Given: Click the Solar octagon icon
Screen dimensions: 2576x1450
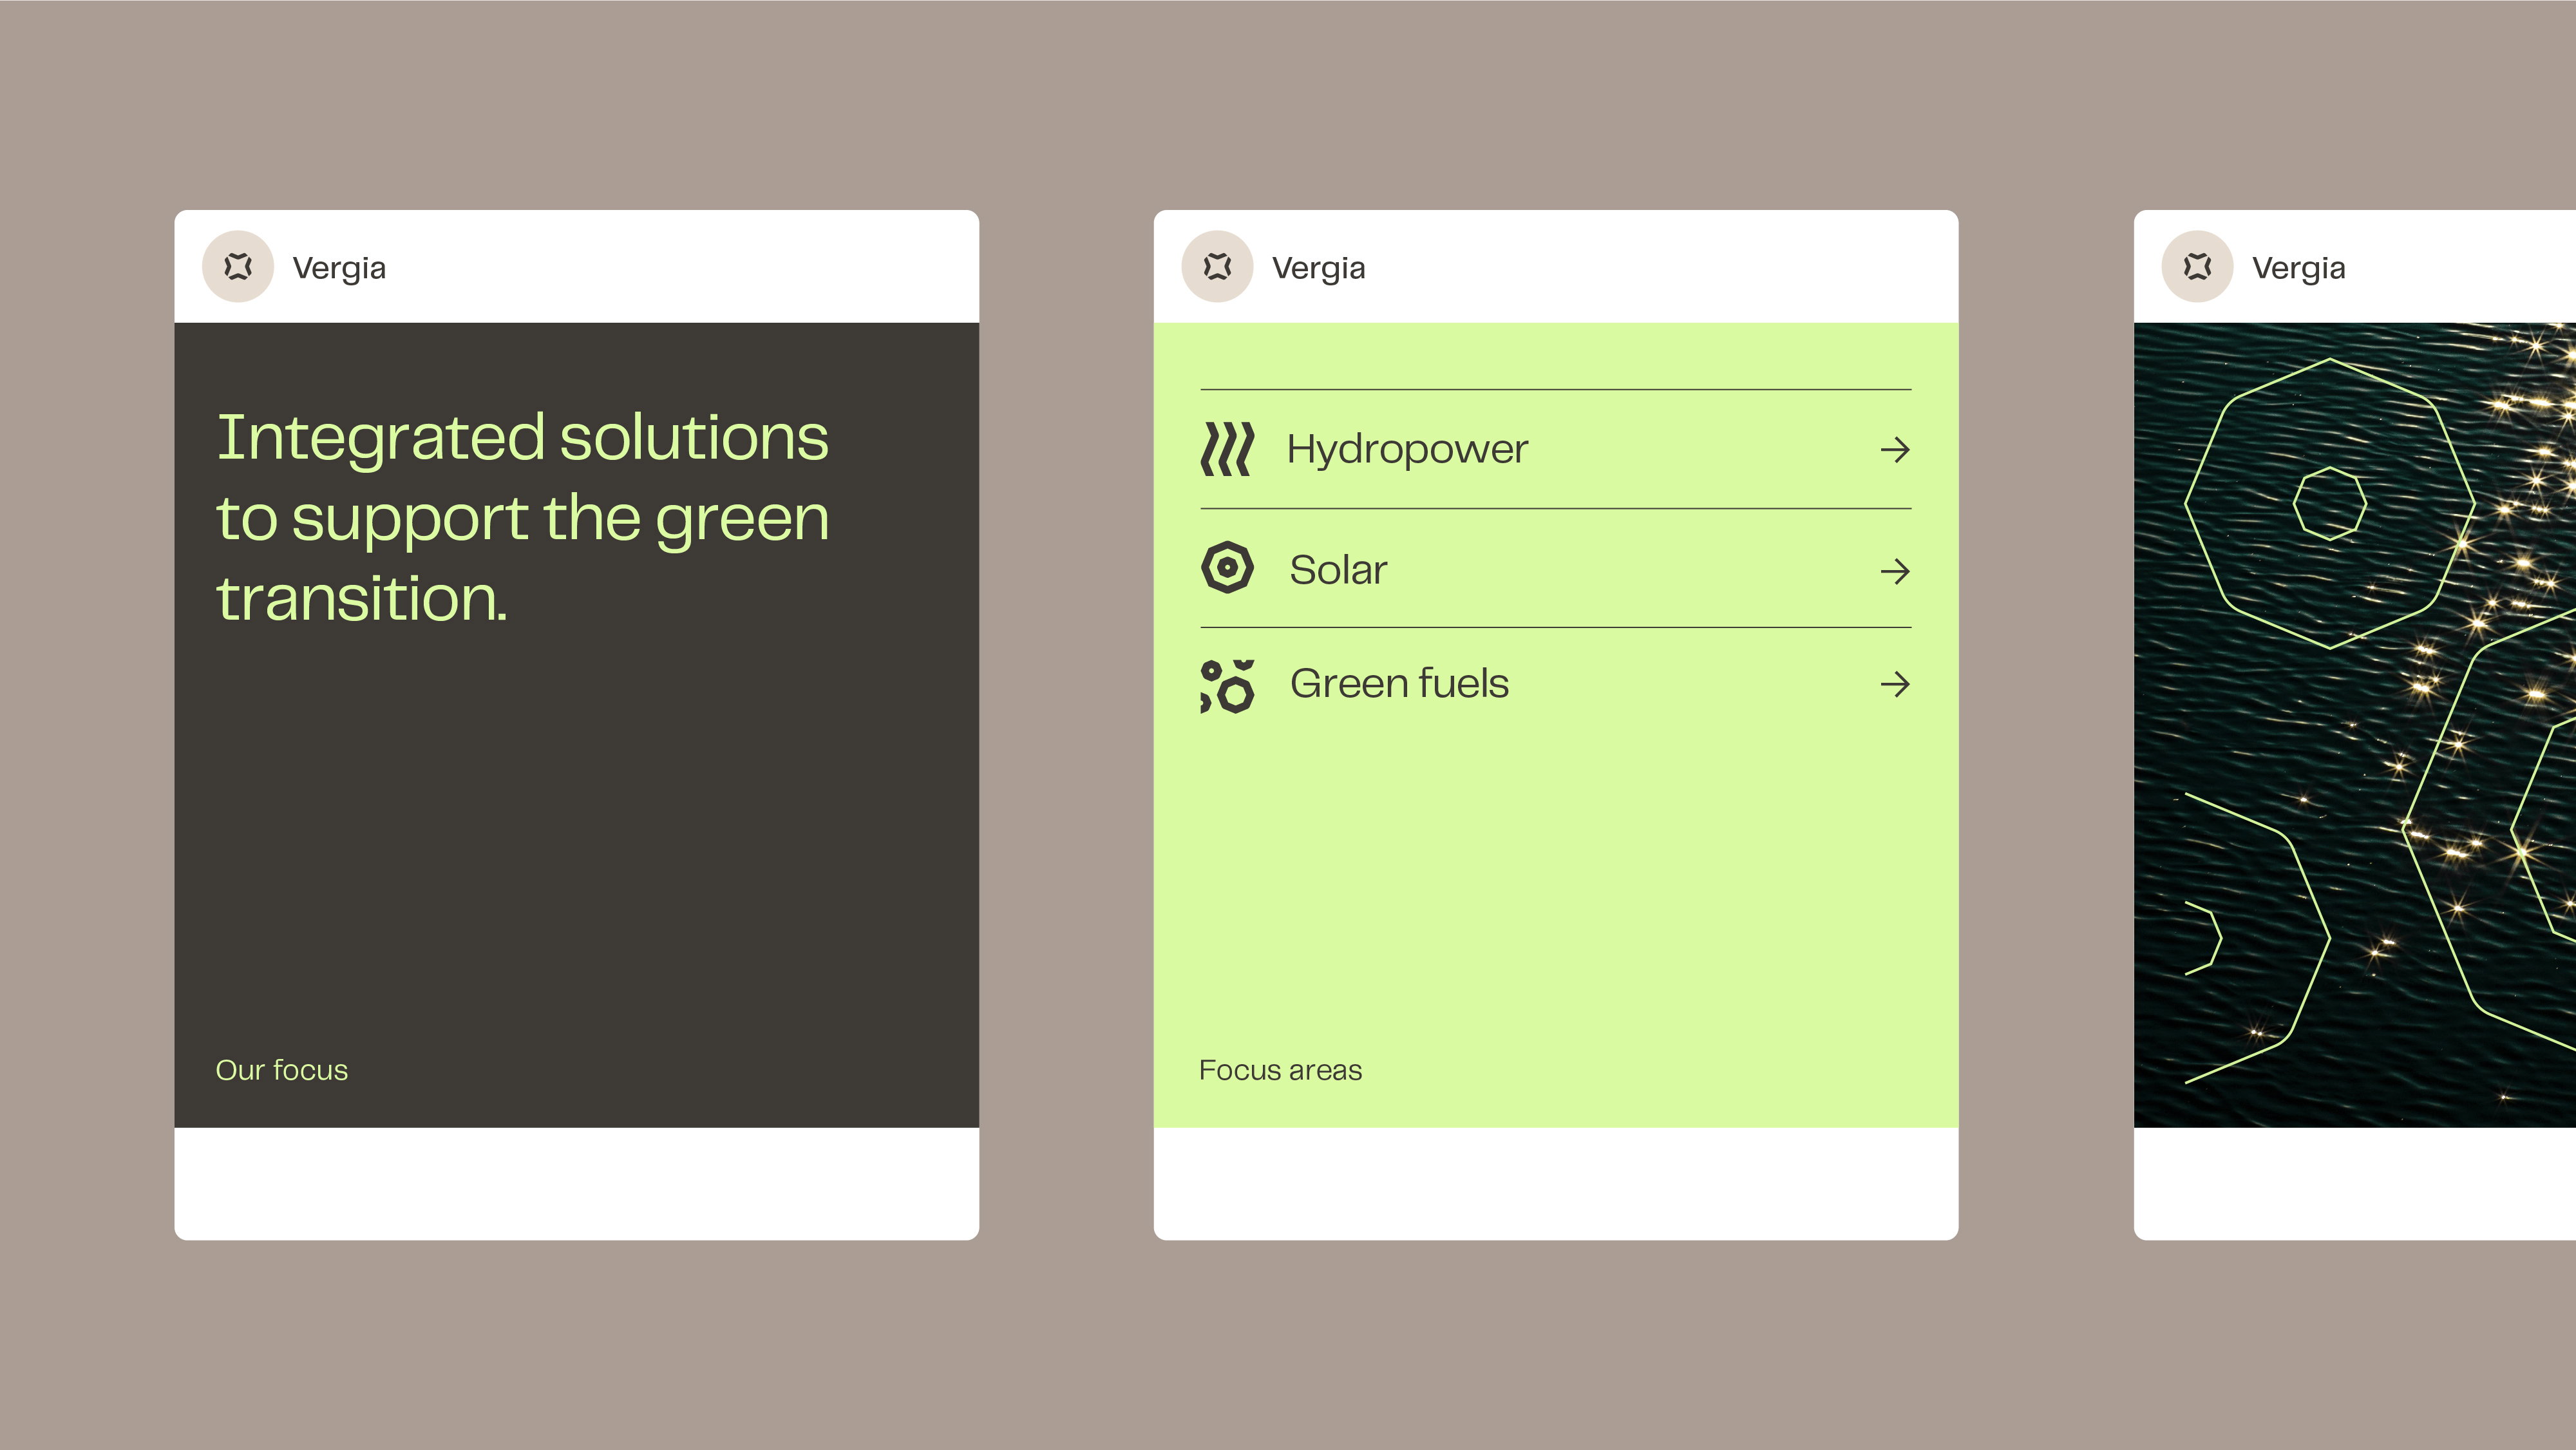Looking at the screenshot, I should pyautogui.click(x=1227, y=568).
